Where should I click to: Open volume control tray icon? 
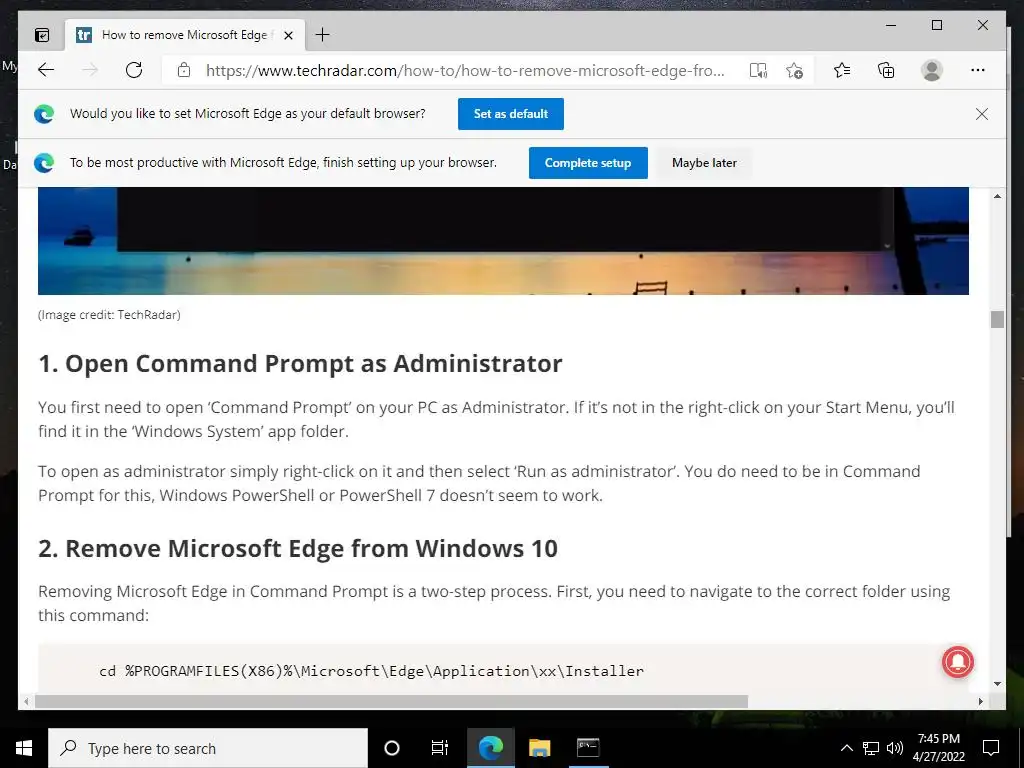pos(895,748)
